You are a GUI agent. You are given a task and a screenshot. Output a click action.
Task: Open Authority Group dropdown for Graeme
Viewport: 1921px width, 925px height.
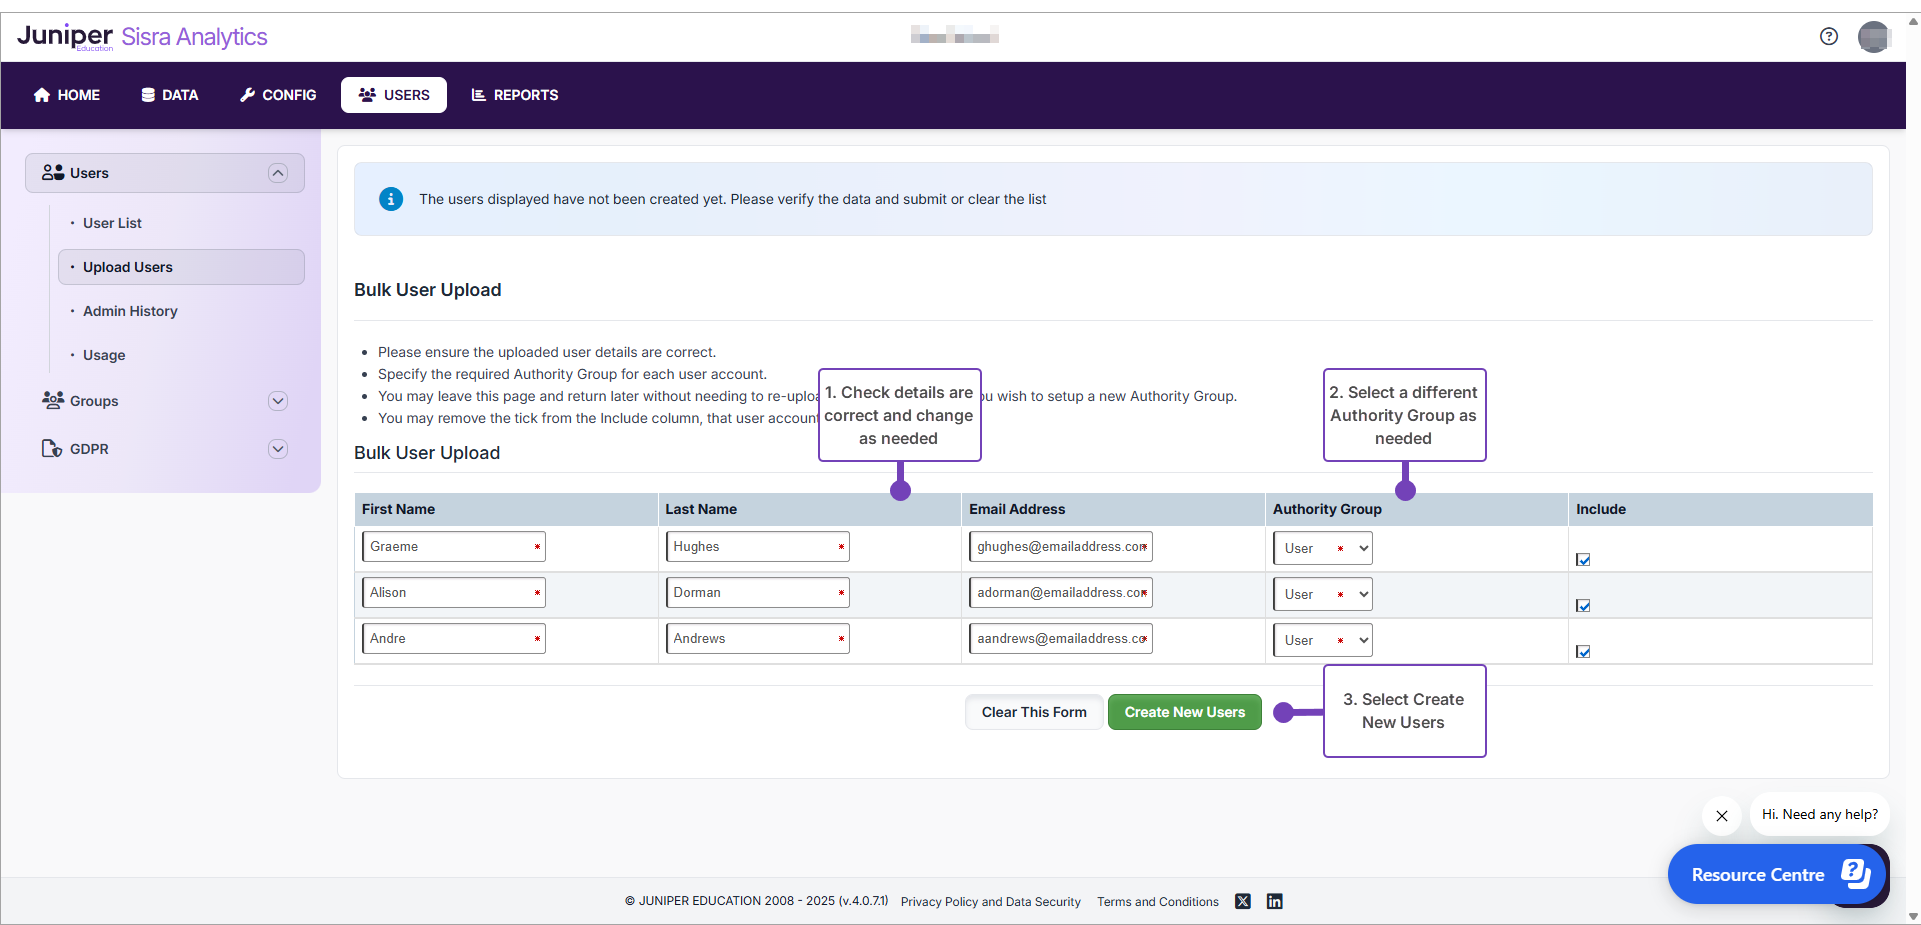[1322, 548]
